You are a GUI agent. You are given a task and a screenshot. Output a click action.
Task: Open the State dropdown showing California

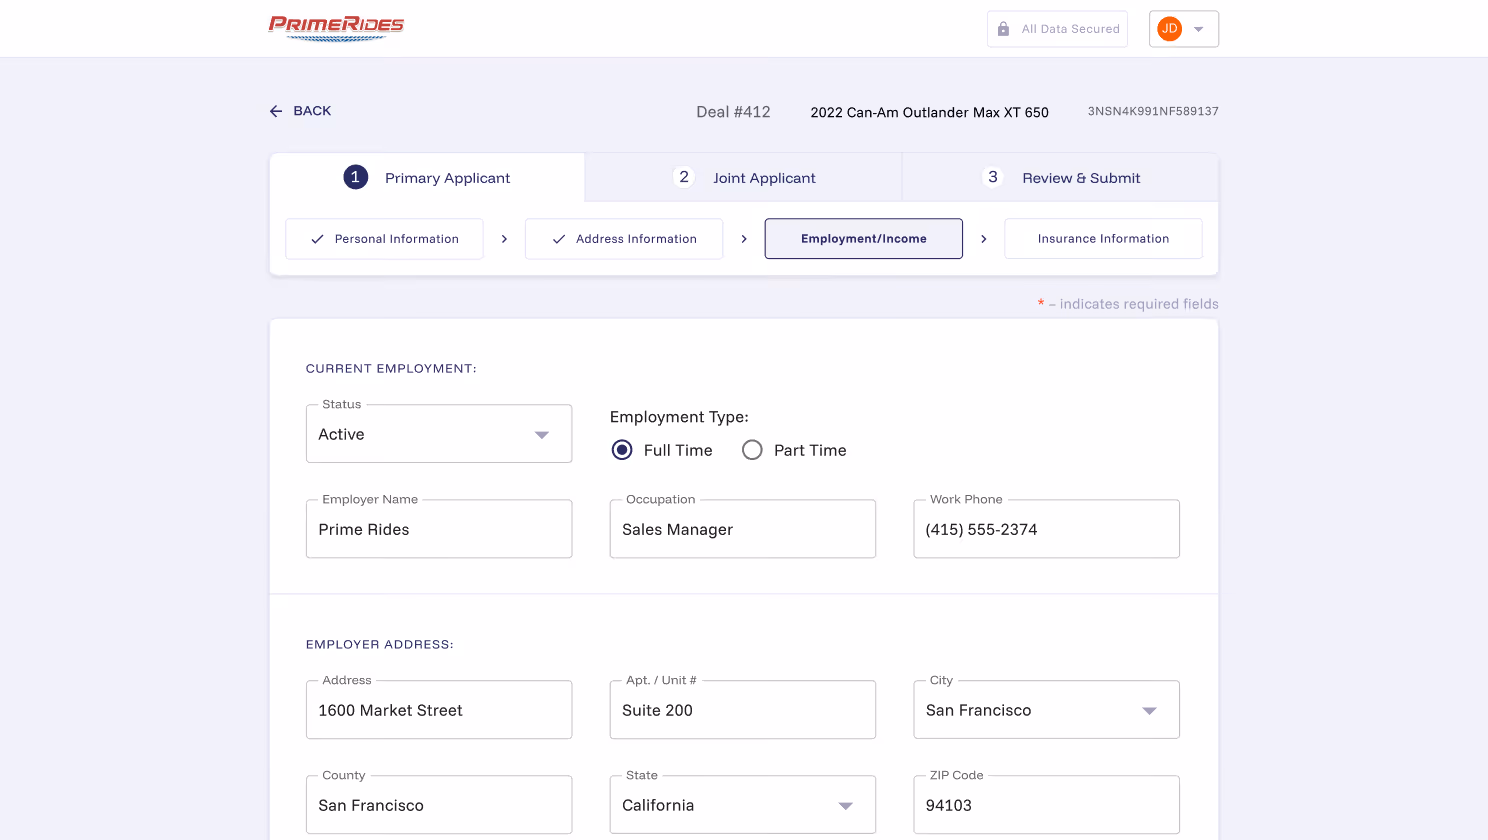click(743, 805)
